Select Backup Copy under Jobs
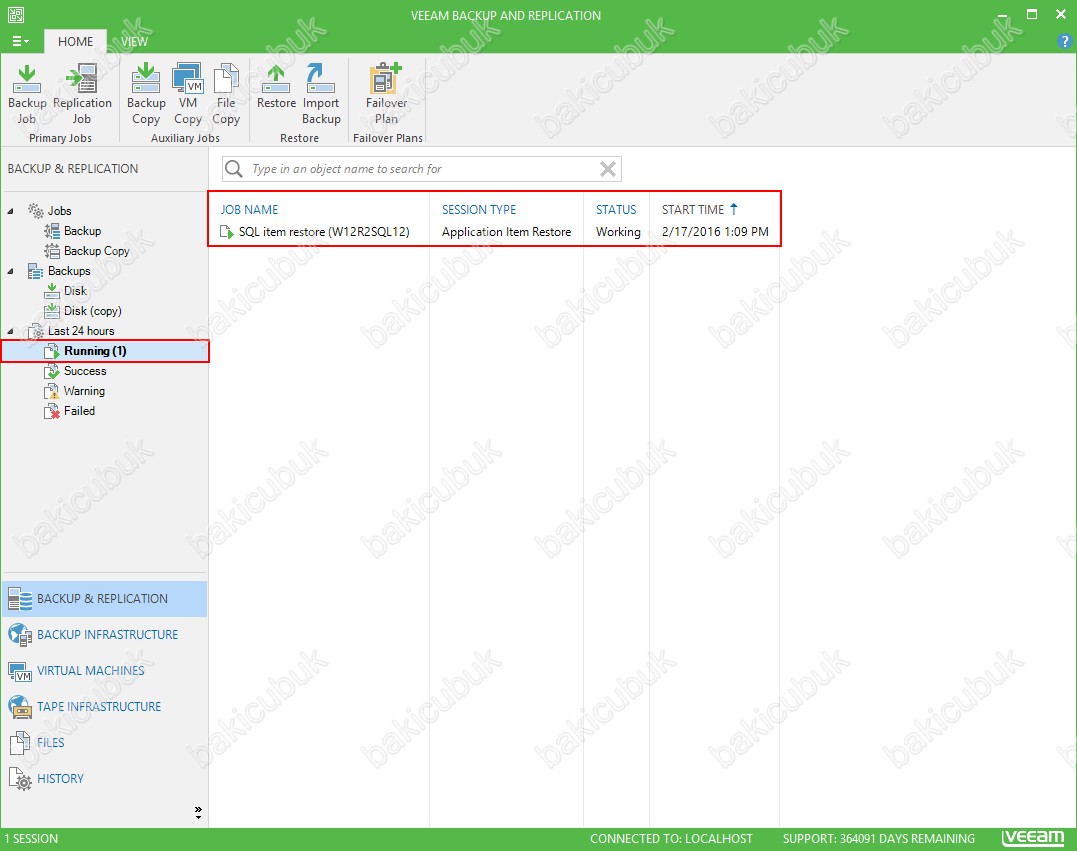 point(96,251)
